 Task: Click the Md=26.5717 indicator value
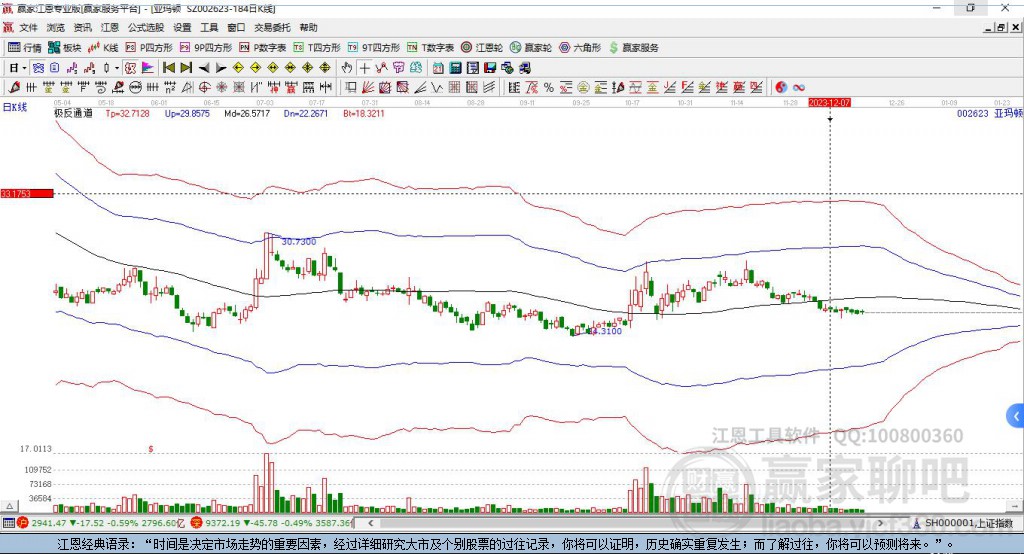pos(247,114)
